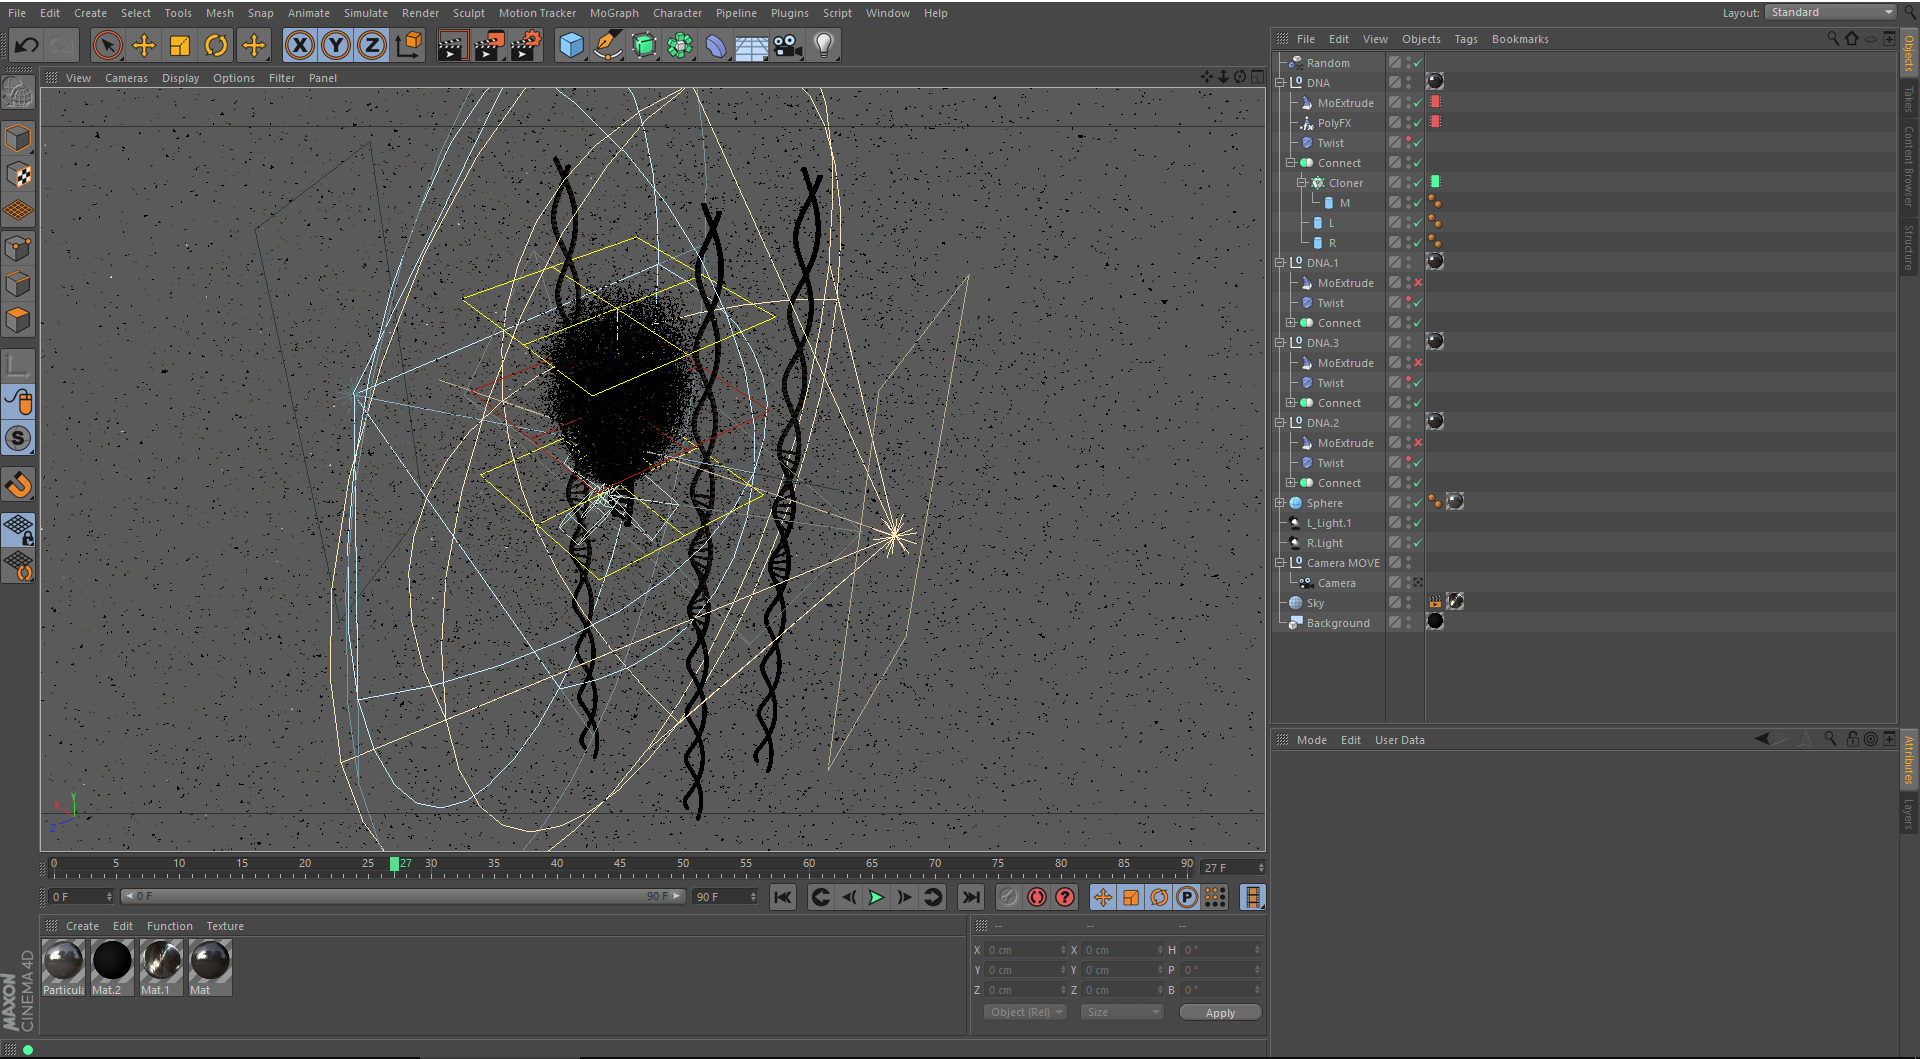Image resolution: width=1920 pixels, height=1059 pixels.
Task: Click the Undo arrow icon
Action: coord(27,45)
